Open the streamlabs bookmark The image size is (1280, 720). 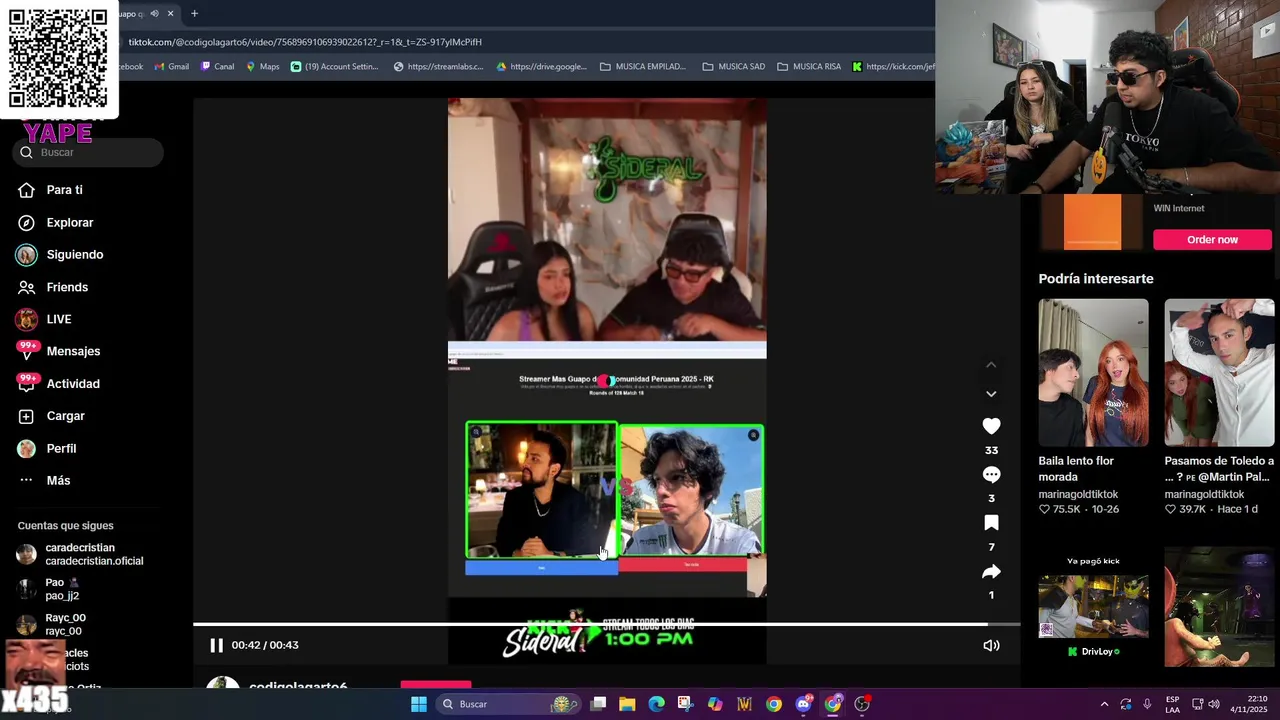438,67
